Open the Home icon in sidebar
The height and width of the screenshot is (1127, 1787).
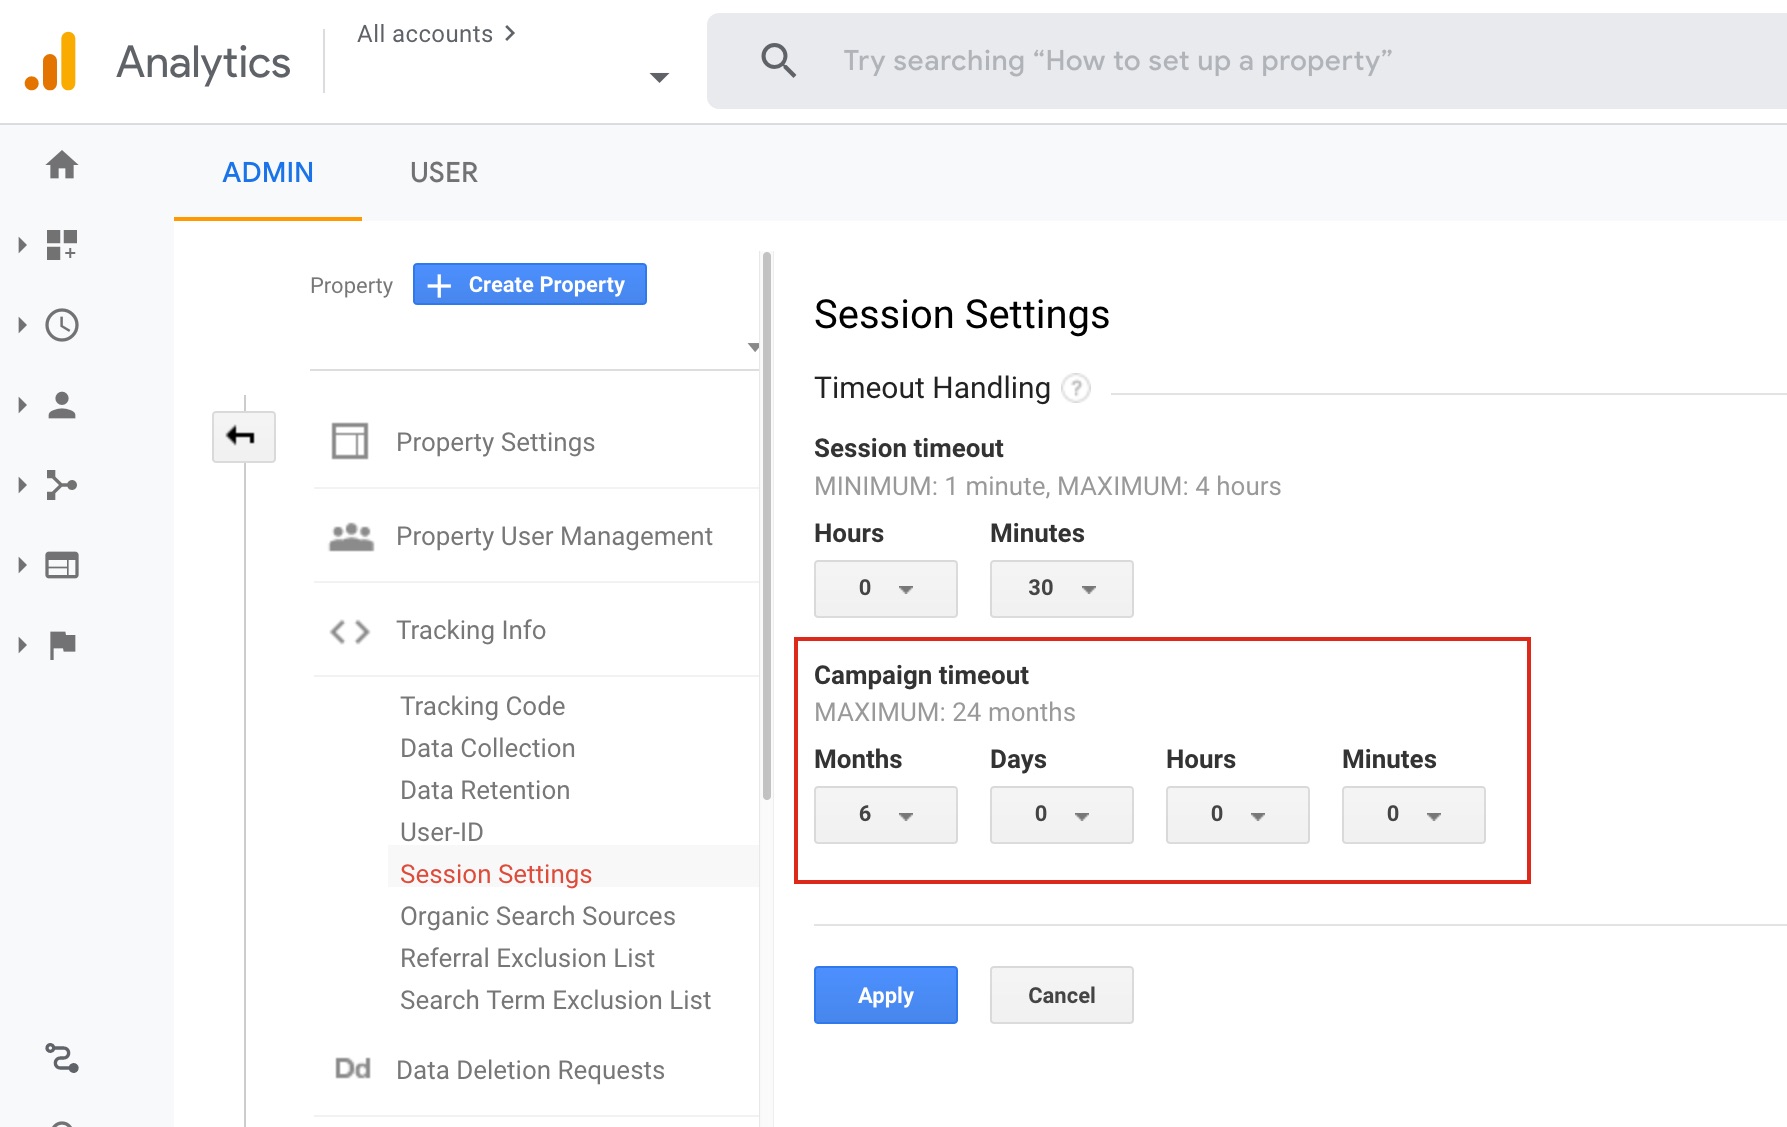(62, 165)
